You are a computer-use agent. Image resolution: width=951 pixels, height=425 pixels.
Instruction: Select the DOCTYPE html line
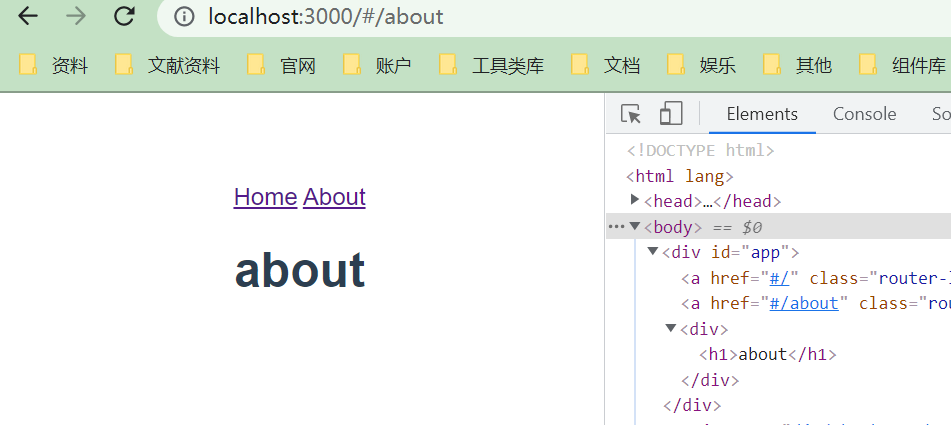point(701,150)
